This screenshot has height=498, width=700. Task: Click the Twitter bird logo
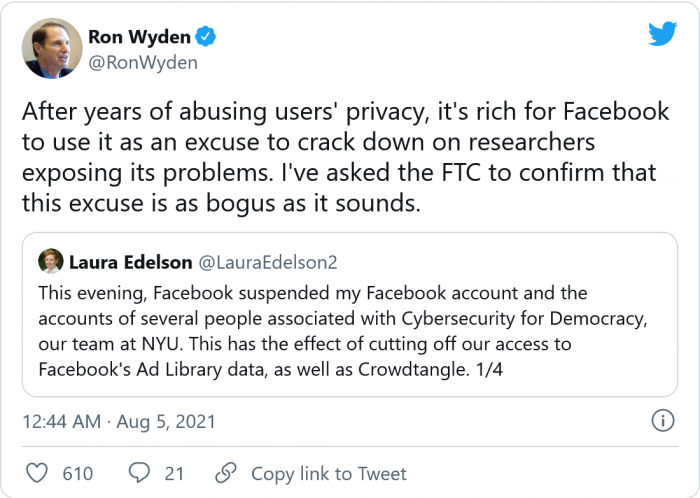click(662, 34)
